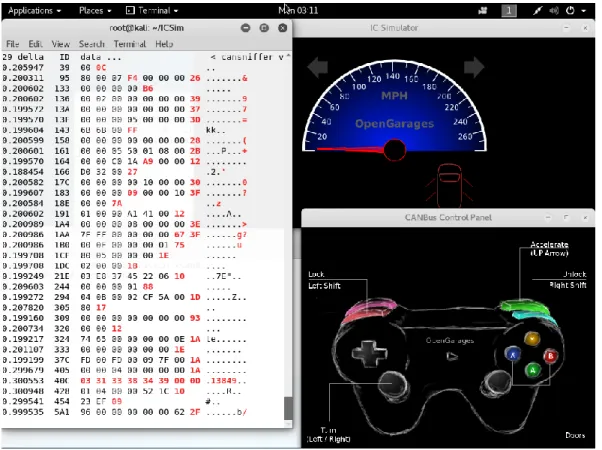Open the View menu in terminal

tap(61, 44)
